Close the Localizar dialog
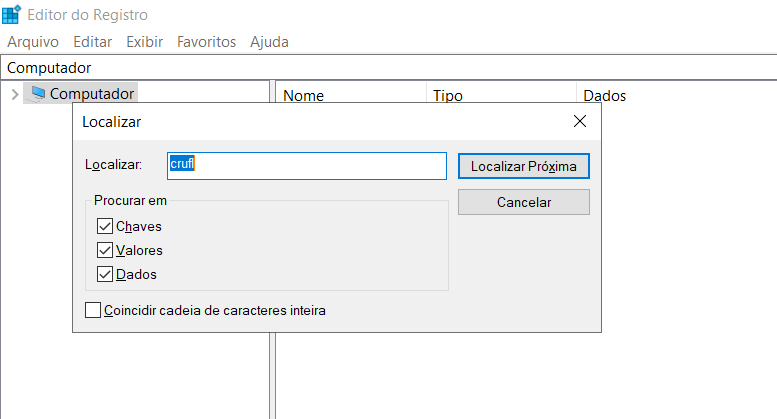Viewport: 777px width, 419px height. (x=579, y=122)
